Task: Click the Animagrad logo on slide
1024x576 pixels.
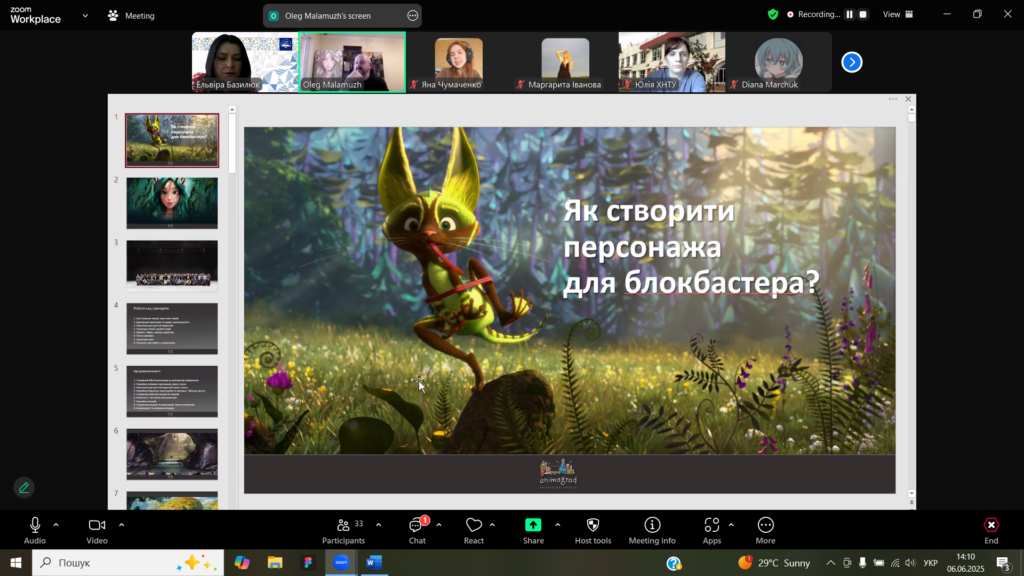Action: click(558, 473)
